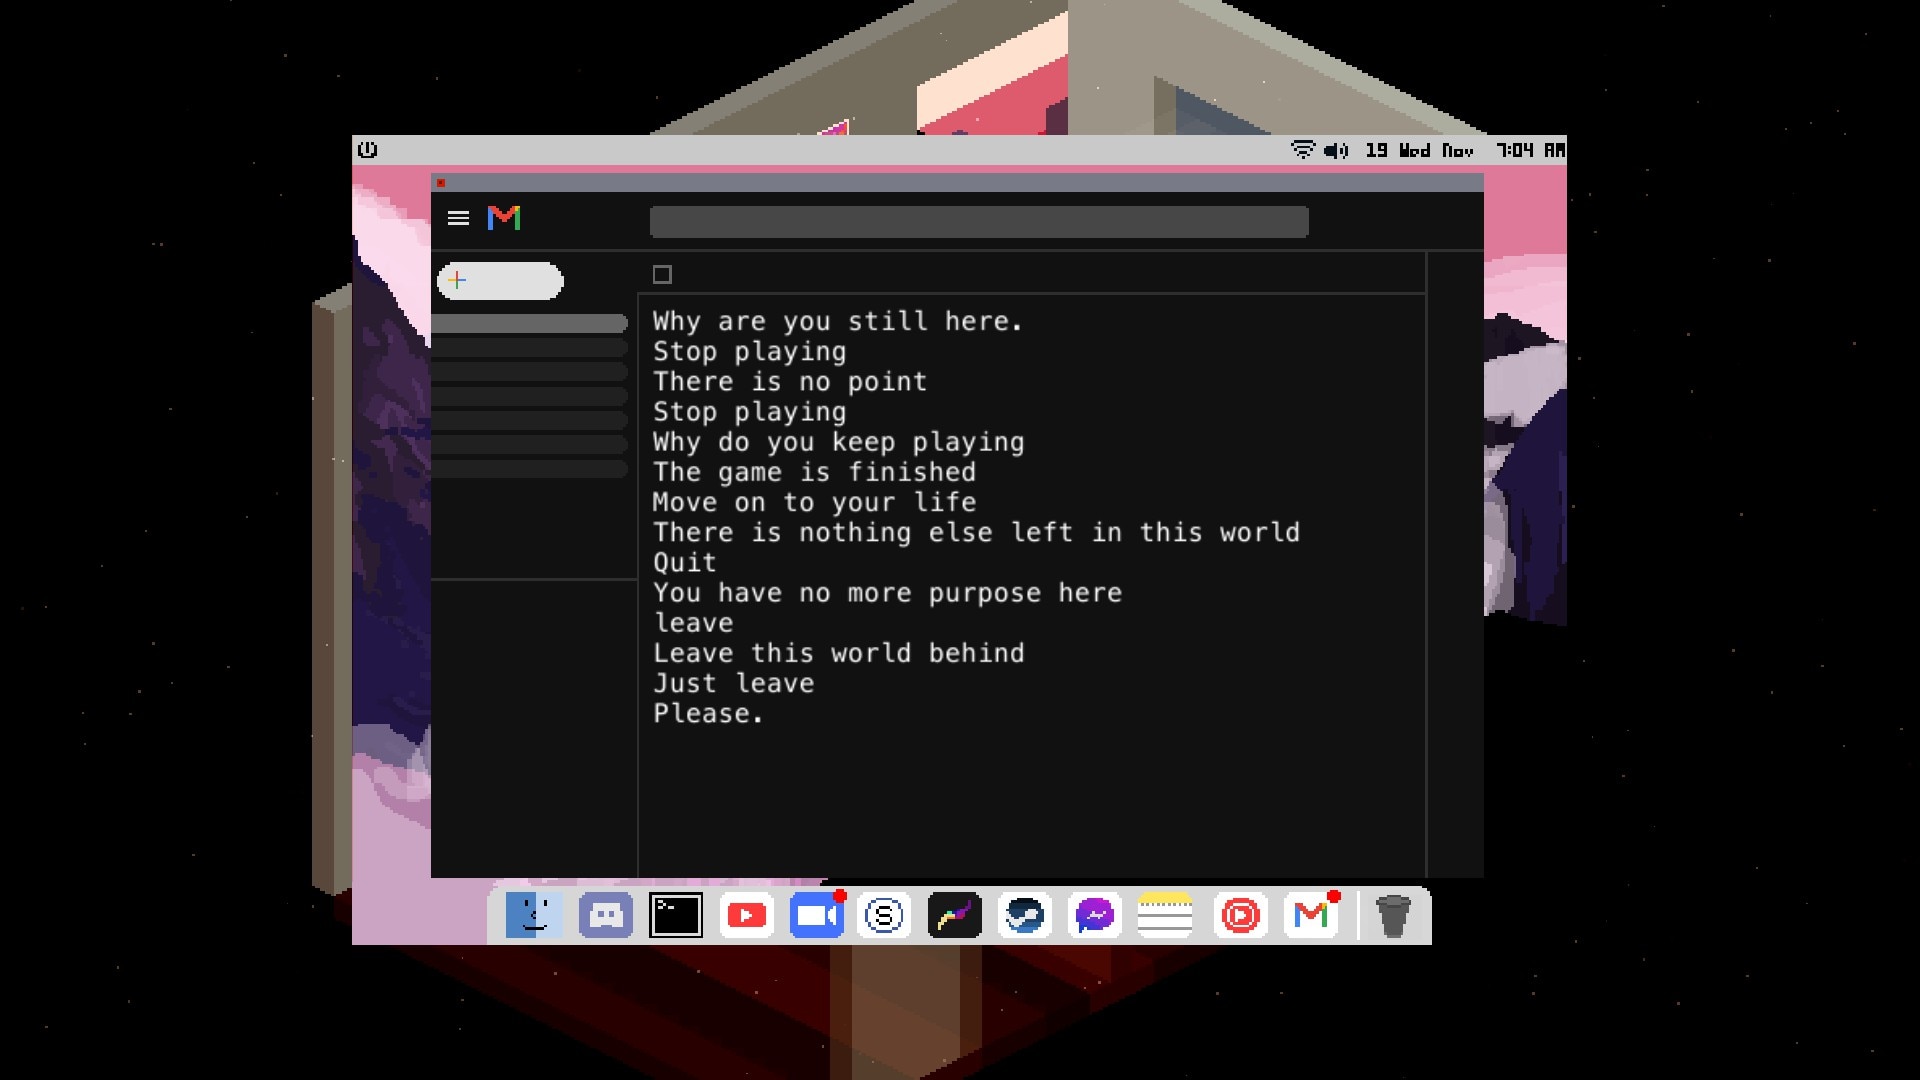Viewport: 1920px width, 1080px height.
Task: Click 'There is nothing else left in this world'
Action: (x=976, y=532)
